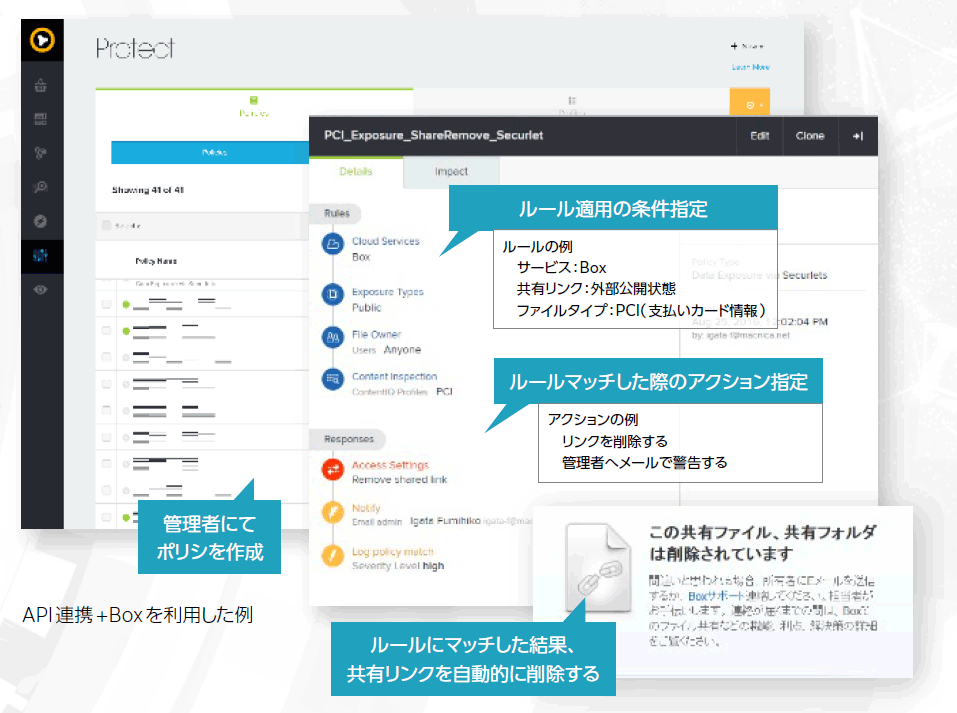957x713 pixels.
Task: Click the broken link file icon in Box notice
Action: coord(598,568)
